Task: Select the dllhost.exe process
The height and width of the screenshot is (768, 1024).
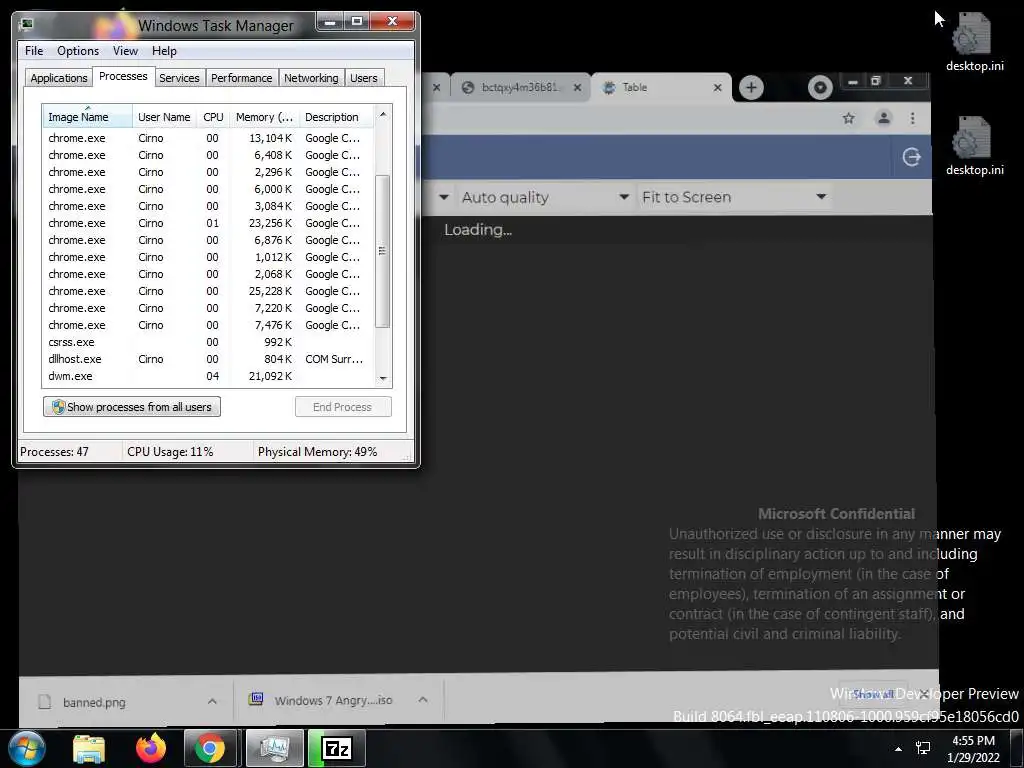Action: [x=209, y=359]
